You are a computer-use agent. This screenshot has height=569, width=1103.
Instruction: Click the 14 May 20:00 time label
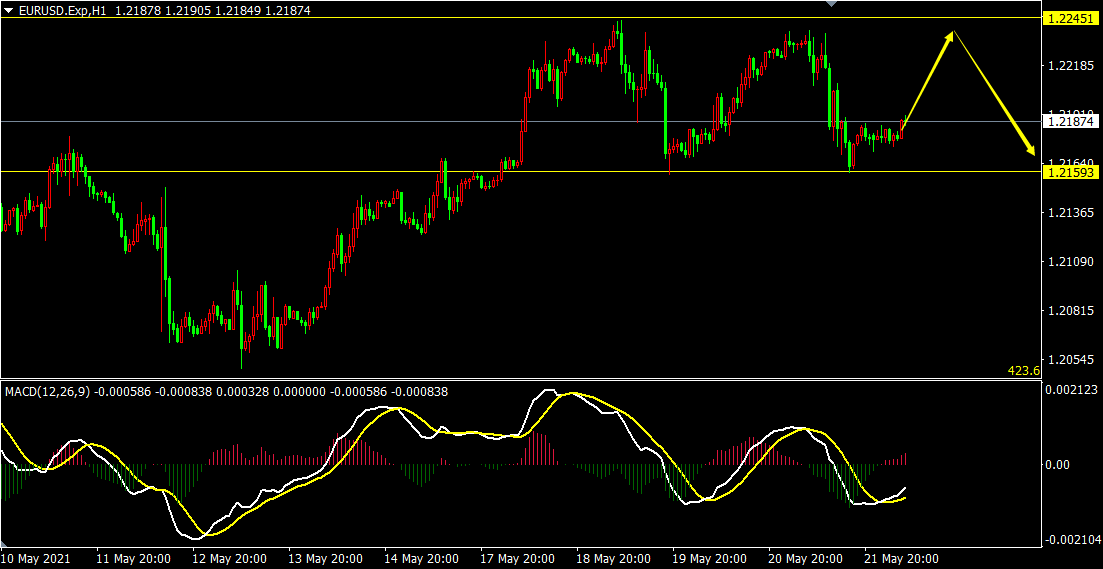pos(421,559)
